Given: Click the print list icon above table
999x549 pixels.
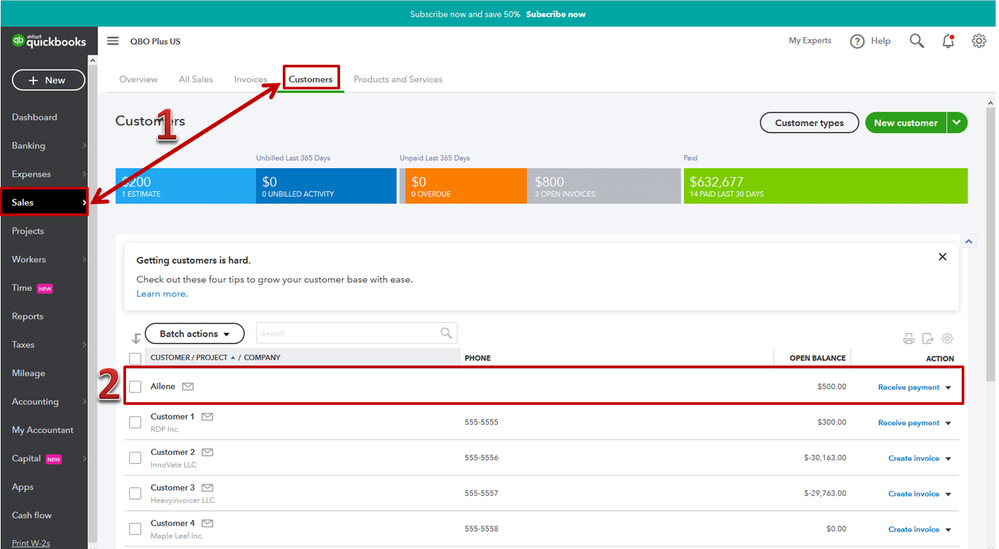Looking at the screenshot, I should 909,339.
